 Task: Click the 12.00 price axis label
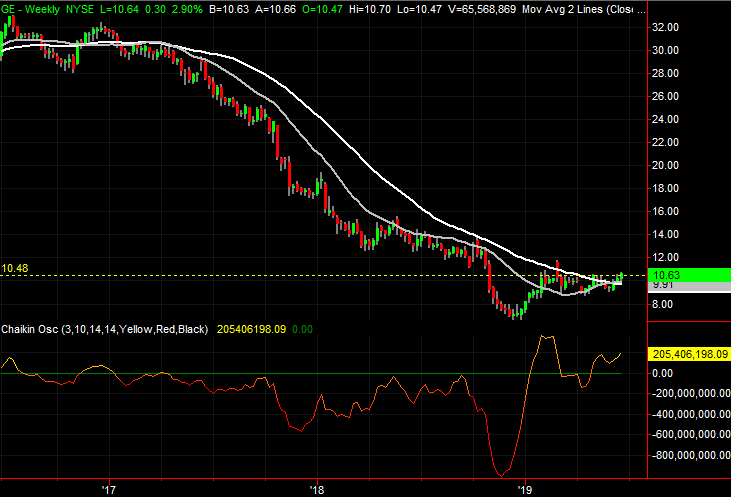(x=665, y=257)
